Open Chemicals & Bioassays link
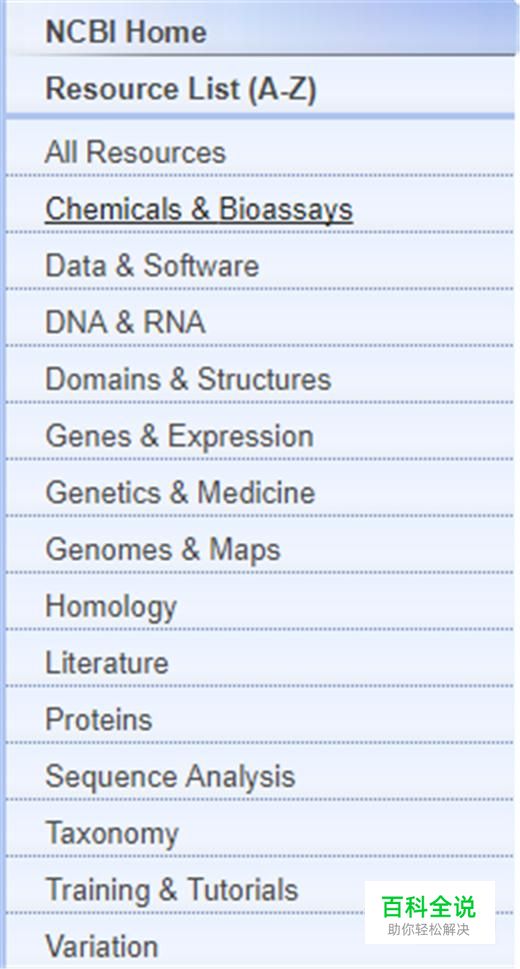The height and width of the screenshot is (969, 520). pos(198,209)
